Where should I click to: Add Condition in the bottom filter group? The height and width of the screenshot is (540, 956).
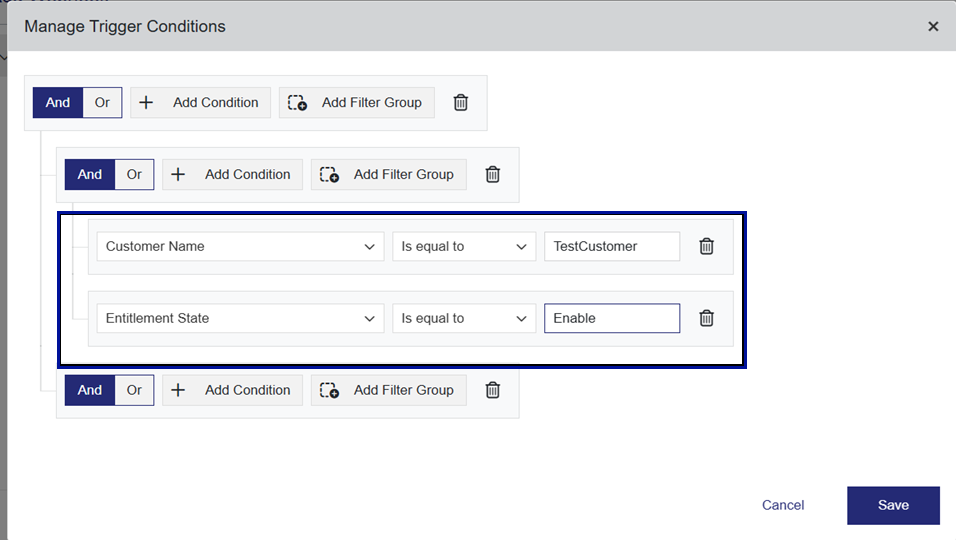232,390
